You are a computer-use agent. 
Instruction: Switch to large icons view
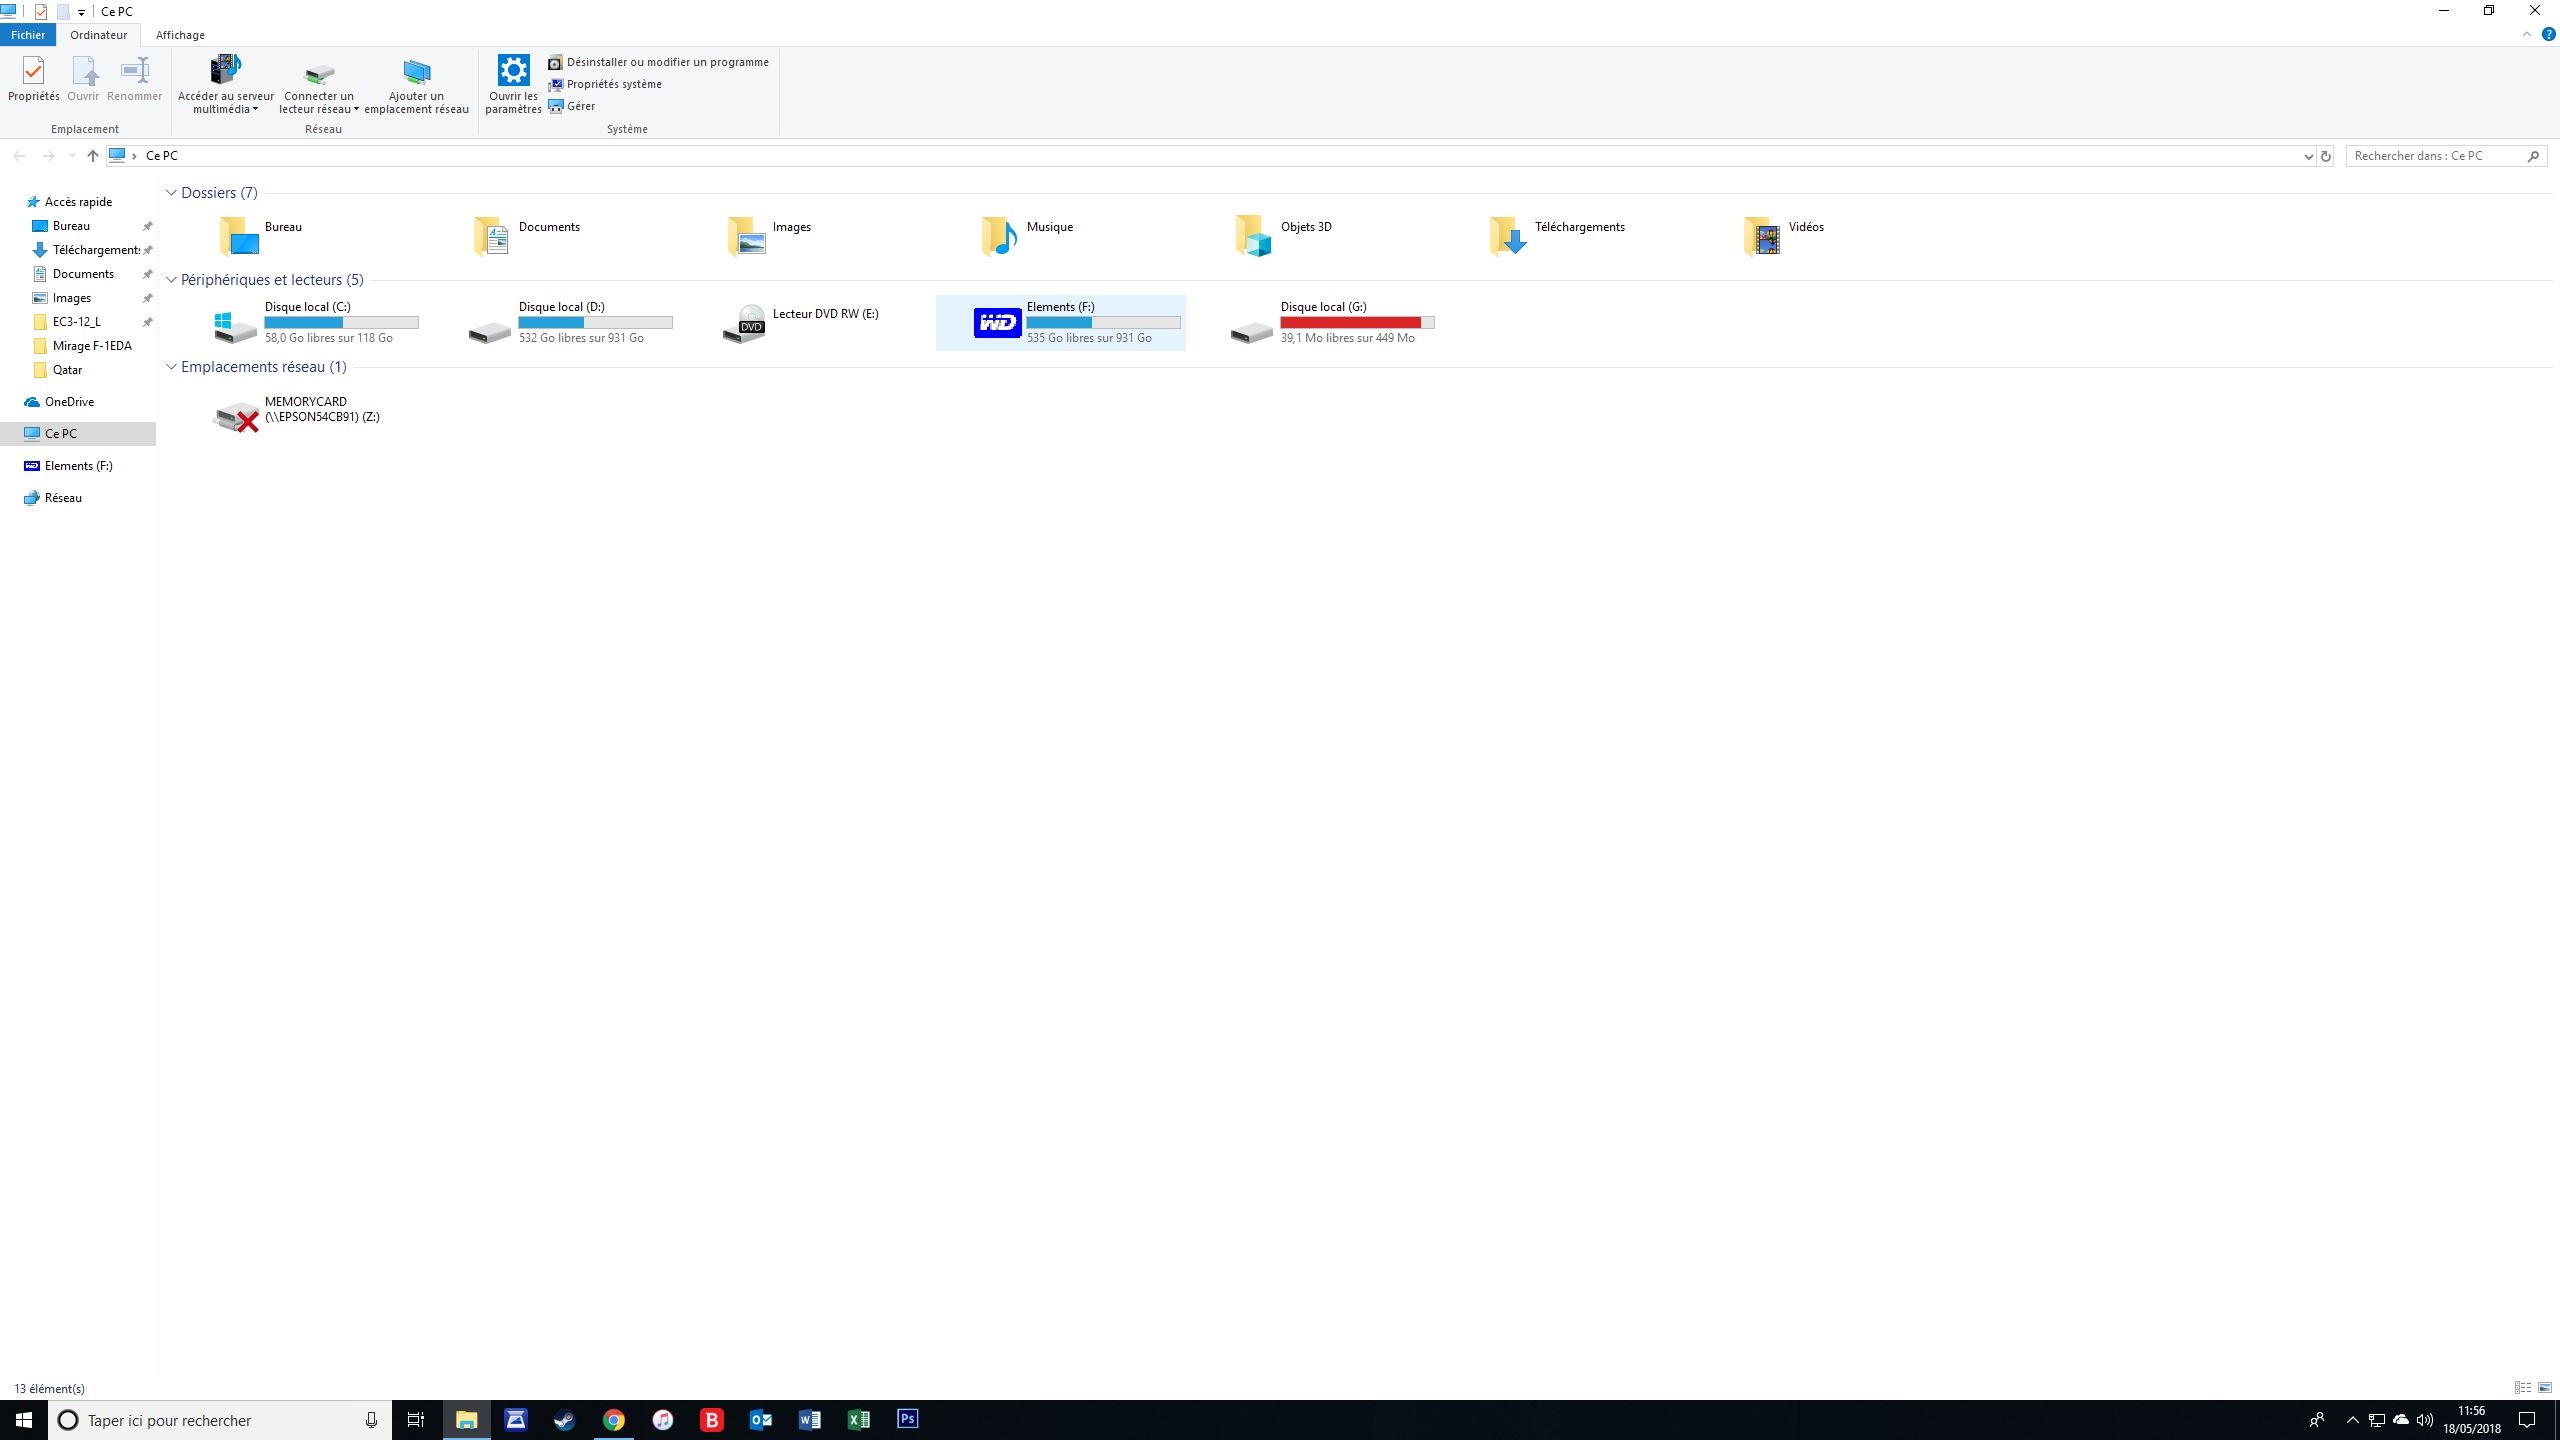pos(2545,1388)
